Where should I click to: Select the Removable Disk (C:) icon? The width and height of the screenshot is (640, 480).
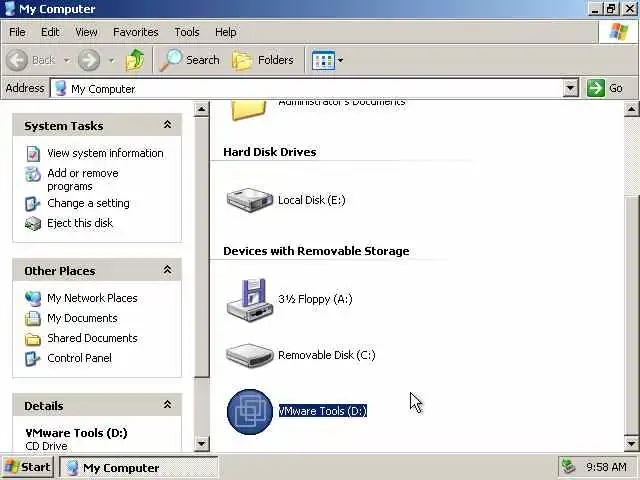[249, 355]
